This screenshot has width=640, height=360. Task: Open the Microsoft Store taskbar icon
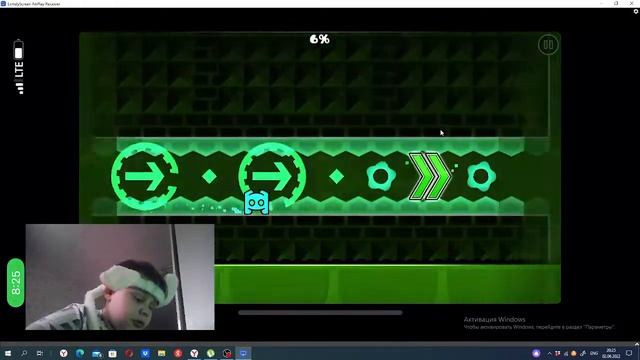click(113, 353)
